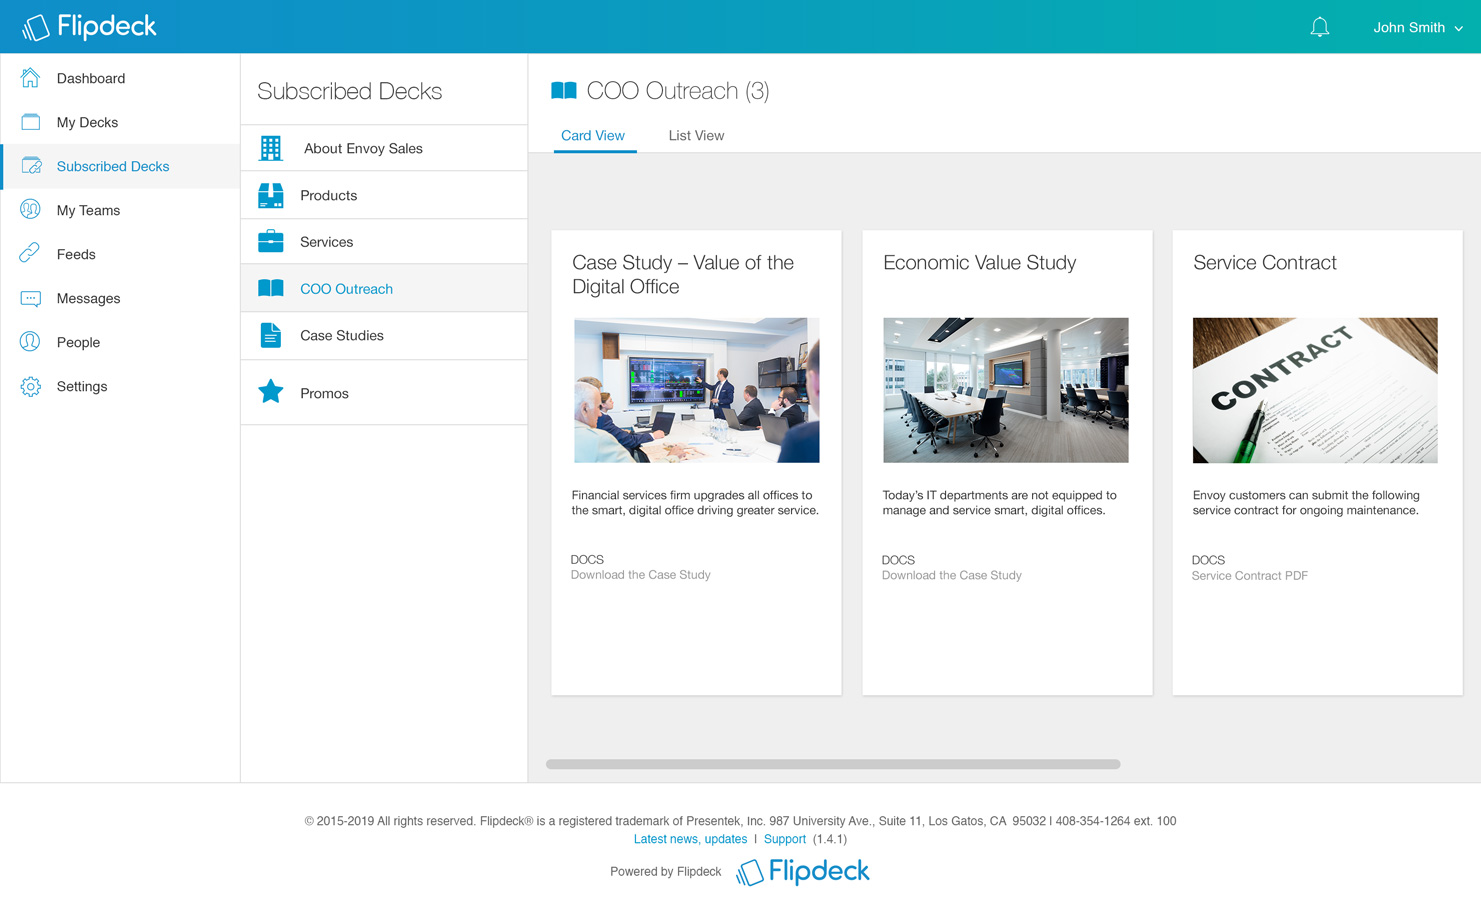
Task: Click the Flipdeck logo in the footer
Action: coord(803,872)
